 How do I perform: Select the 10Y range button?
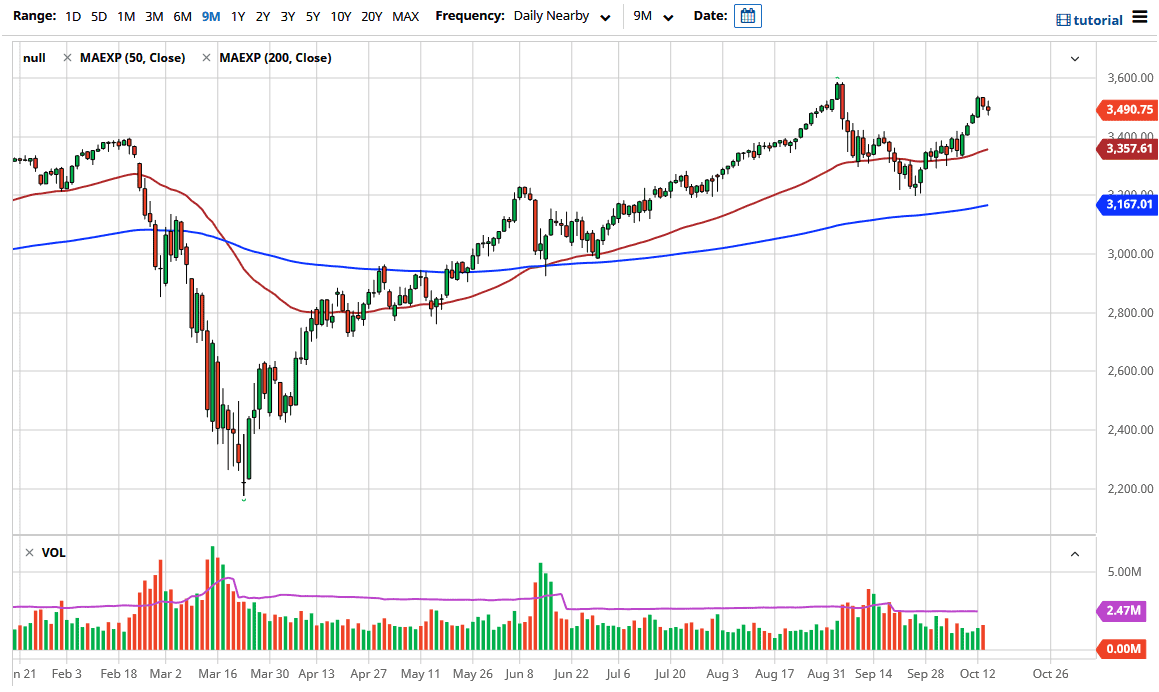point(340,16)
